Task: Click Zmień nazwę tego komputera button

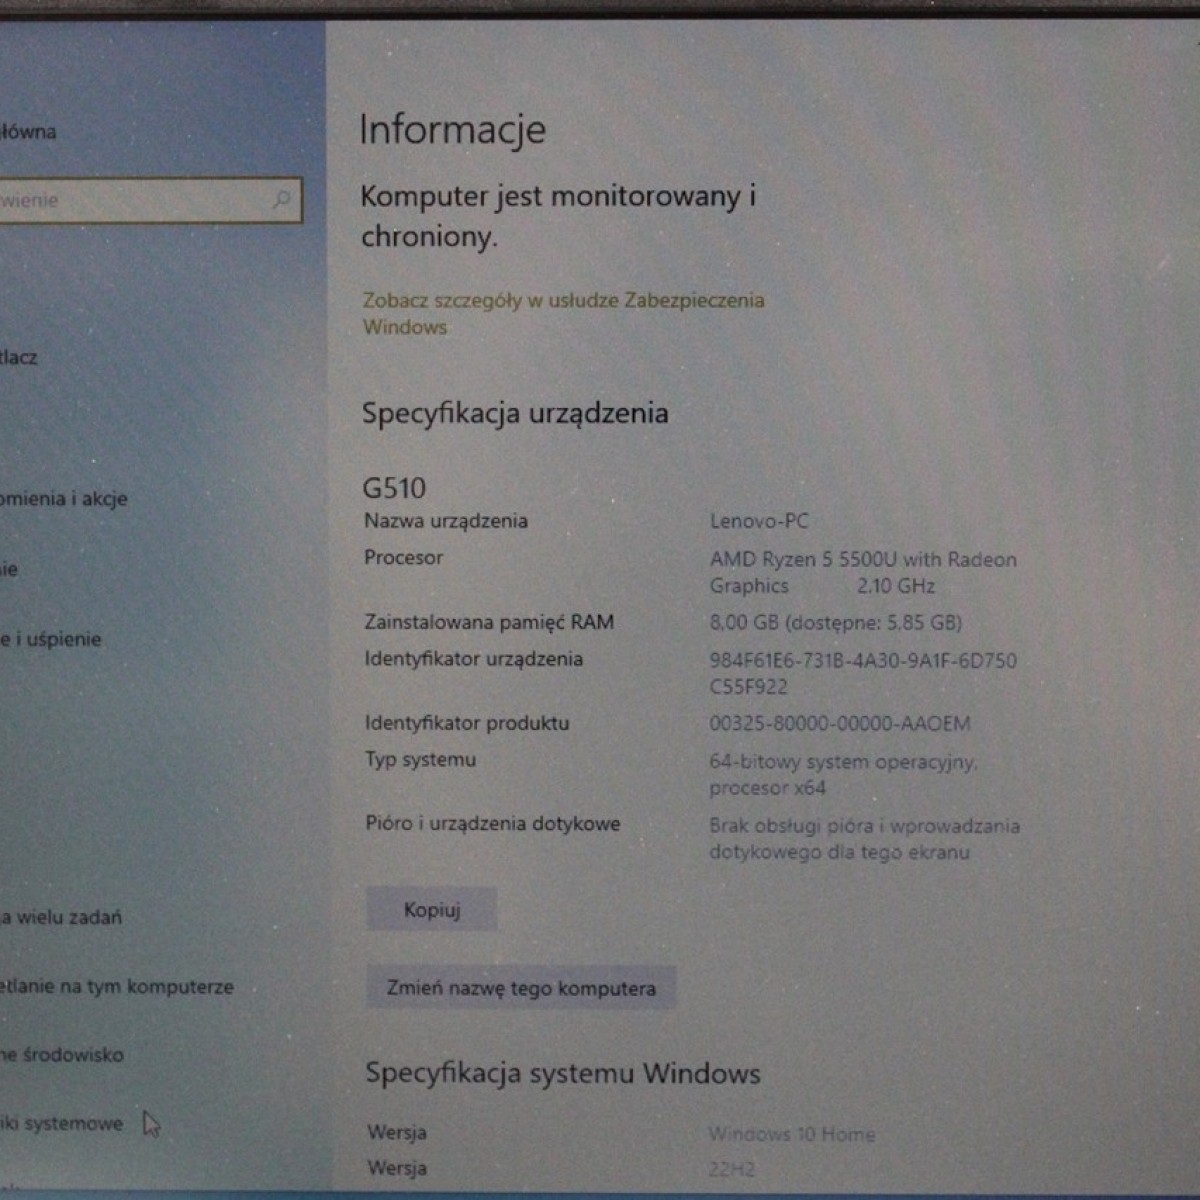Action: [521, 988]
